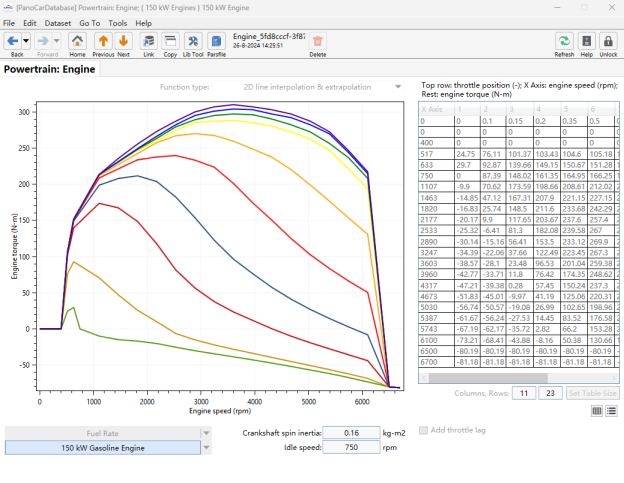Go to the Home icon
This screenshot has width=624, height=483.
click(x=77, y=41)
